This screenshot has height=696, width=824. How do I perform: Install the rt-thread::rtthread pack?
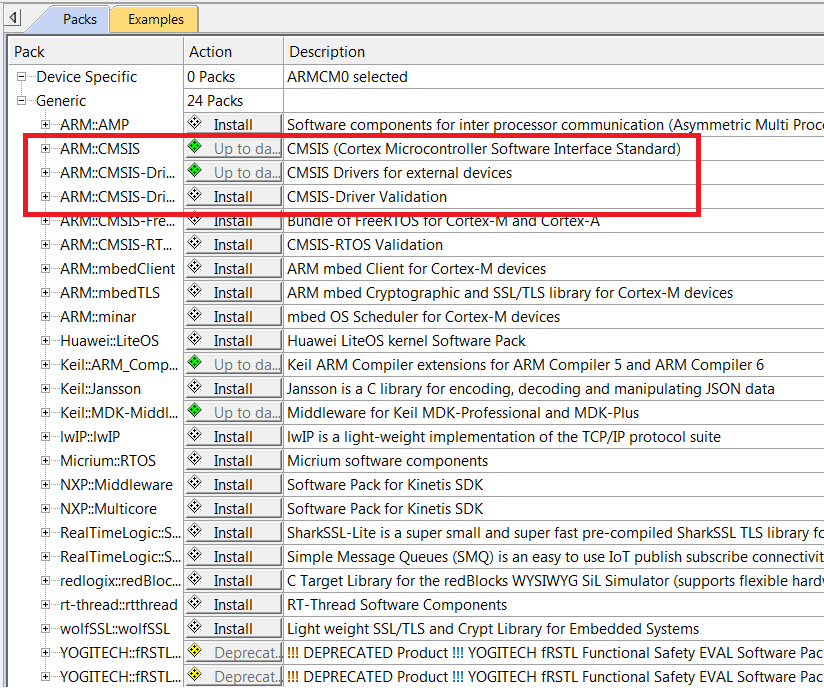pos(233,604)
